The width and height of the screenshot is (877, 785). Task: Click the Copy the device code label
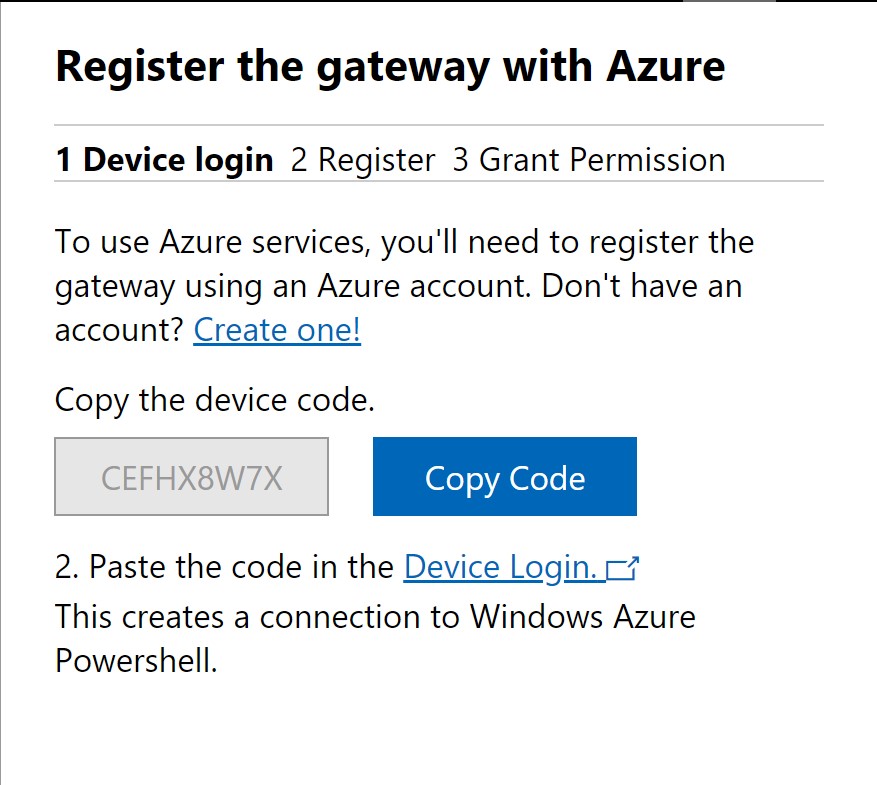coord(215,401)
